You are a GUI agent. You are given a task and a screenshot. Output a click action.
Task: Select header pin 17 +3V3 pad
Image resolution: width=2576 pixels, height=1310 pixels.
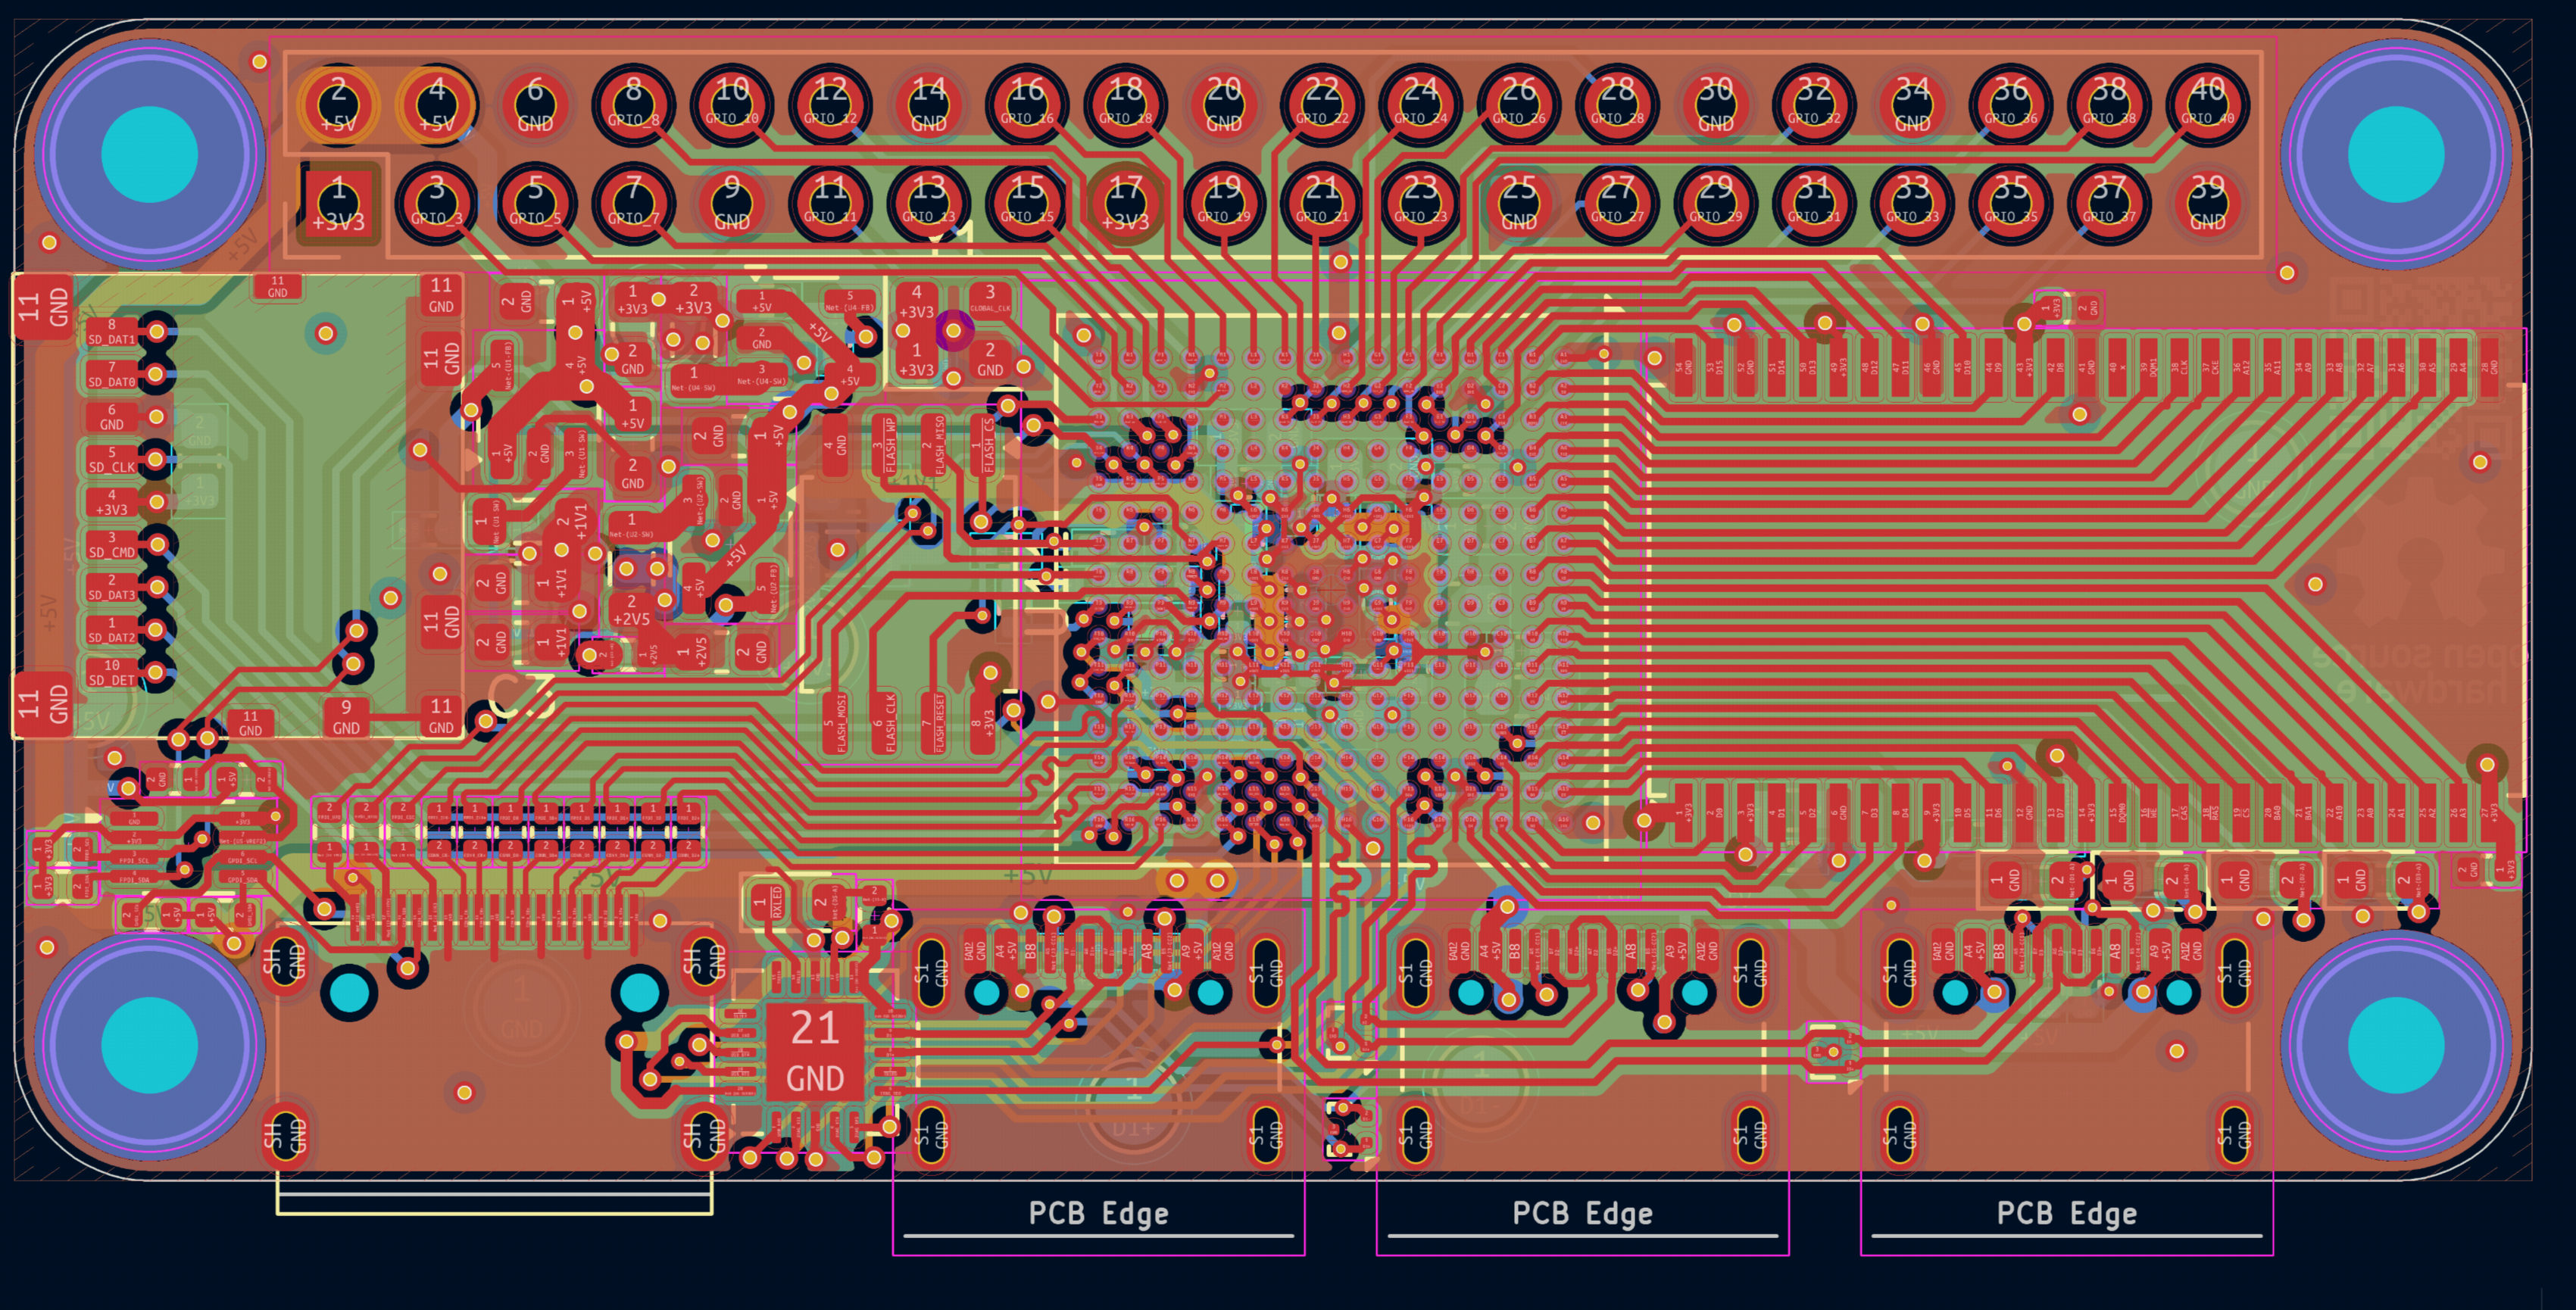1125,204
